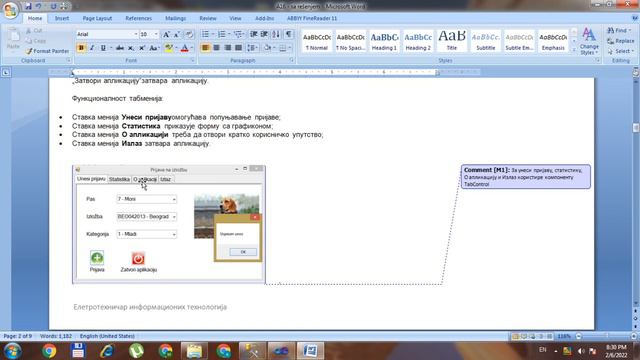Save document from Quick Access Toolbar
Viewport: 640px width, 360px height.
pyautogui.click(x=28, y=6)
